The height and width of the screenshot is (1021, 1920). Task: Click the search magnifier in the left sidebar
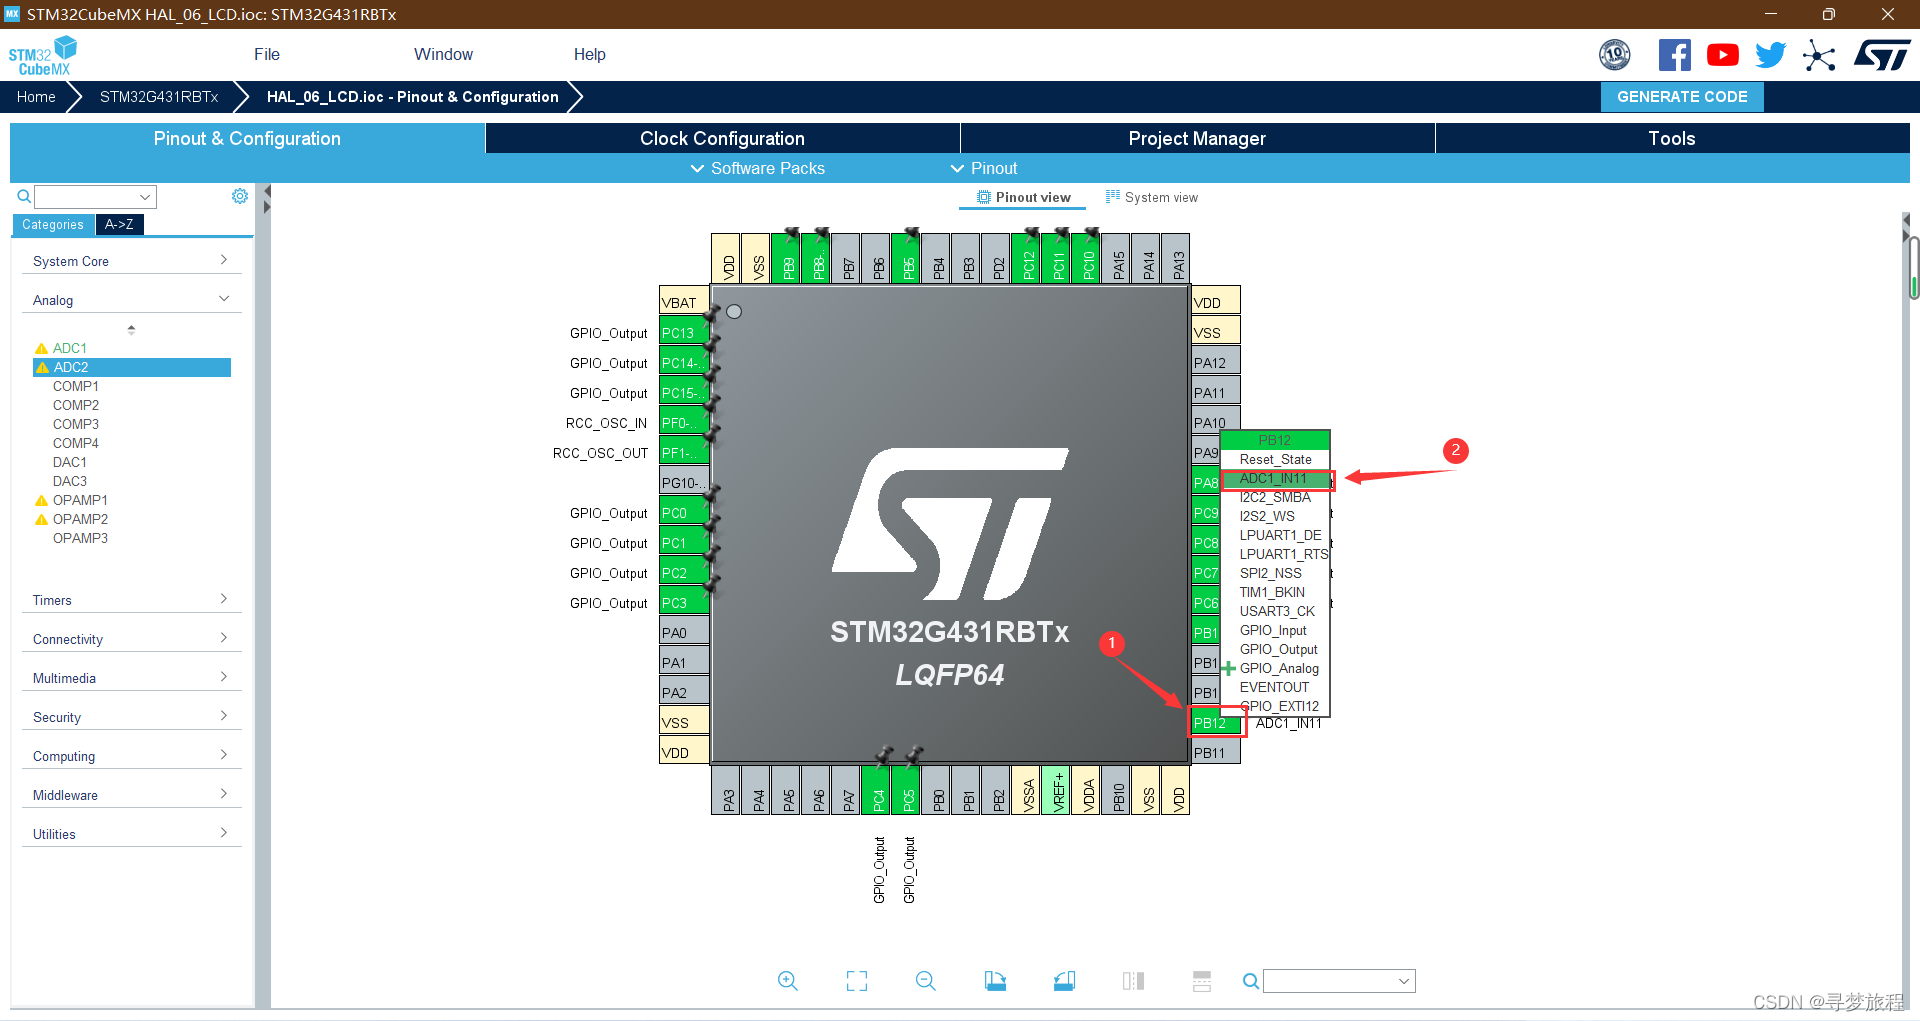pos(23,196)
